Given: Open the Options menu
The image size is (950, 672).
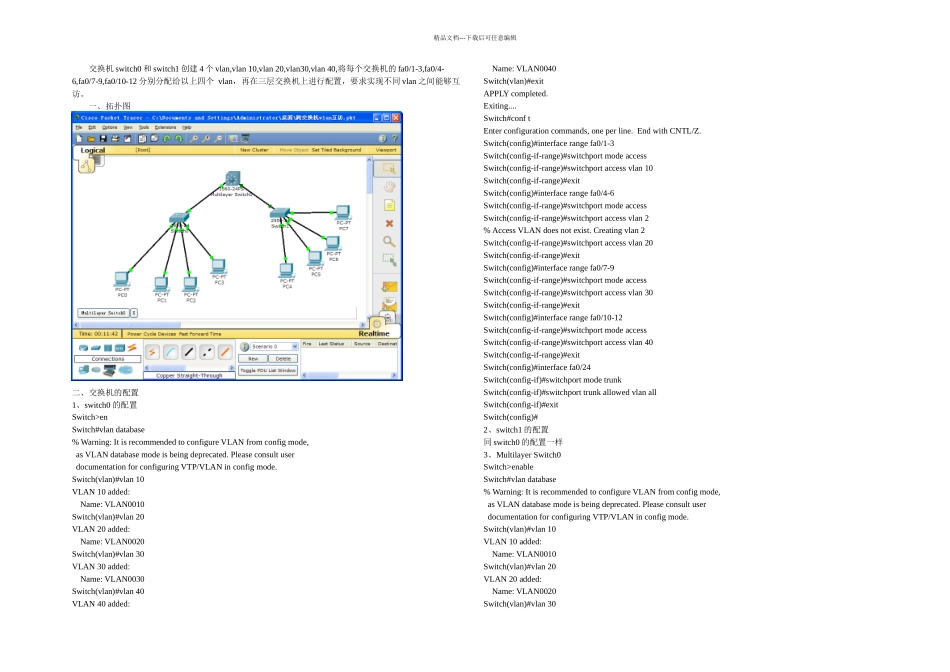Looking at the screenshot, I should (x=110, y=127).
